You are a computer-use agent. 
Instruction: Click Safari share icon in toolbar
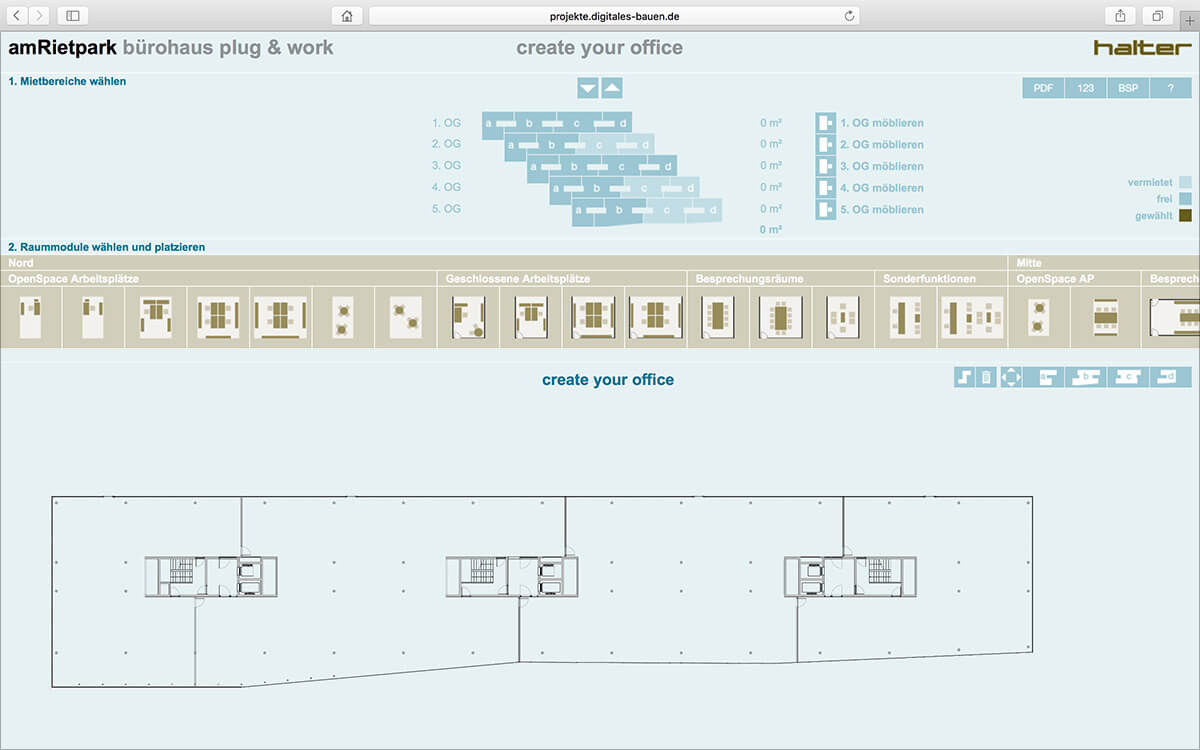click(x=1119, y=16)
